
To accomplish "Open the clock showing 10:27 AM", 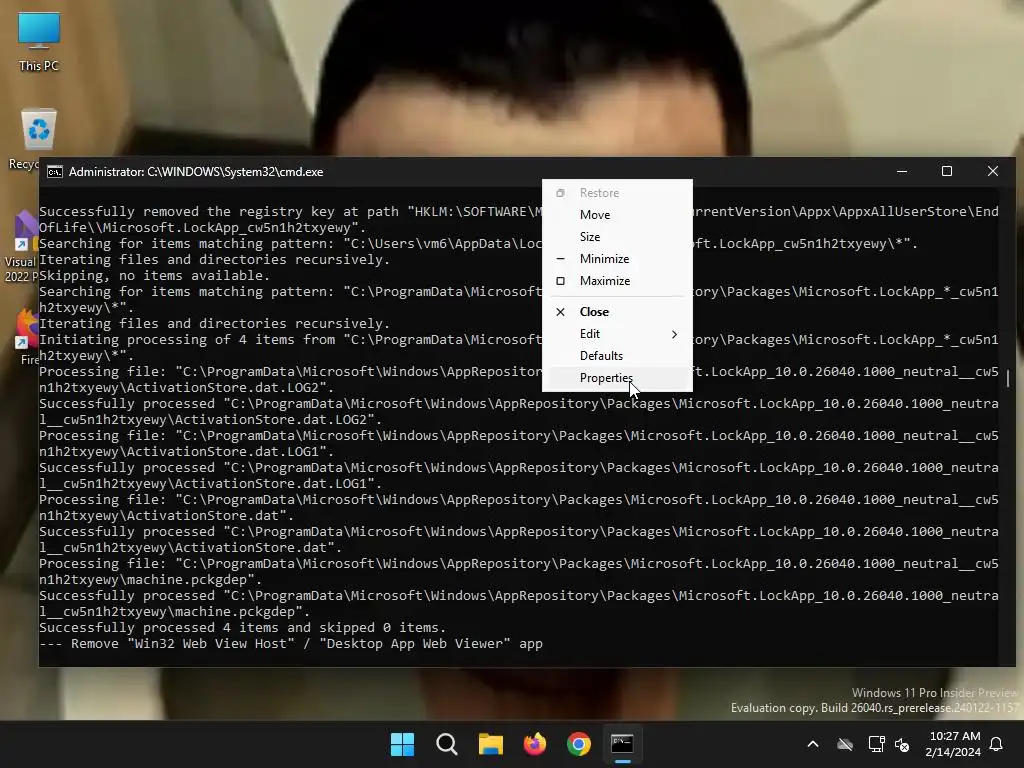I will (953, 744).
